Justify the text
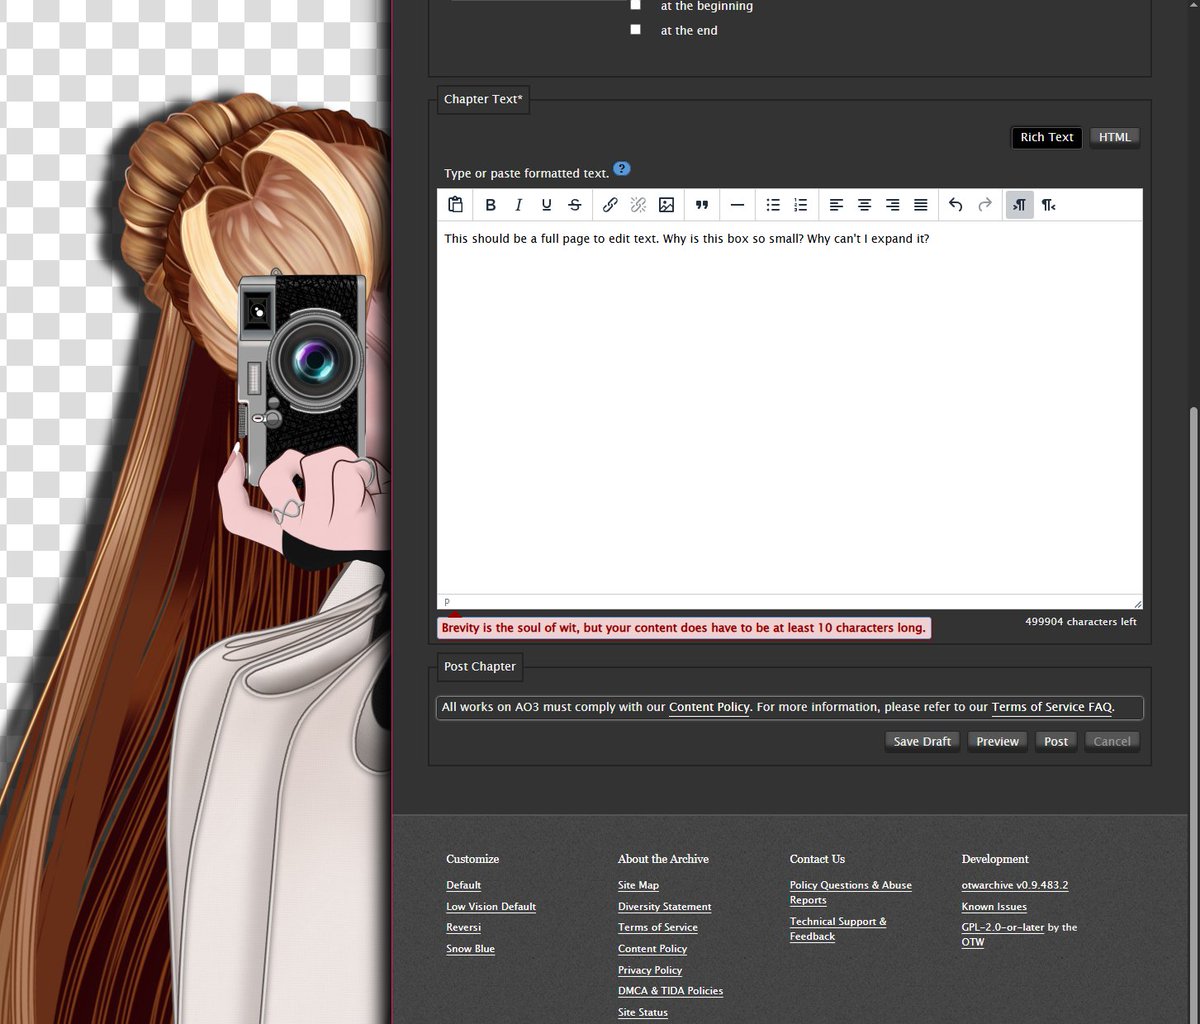1200x1024 pixels. [920, 205]
